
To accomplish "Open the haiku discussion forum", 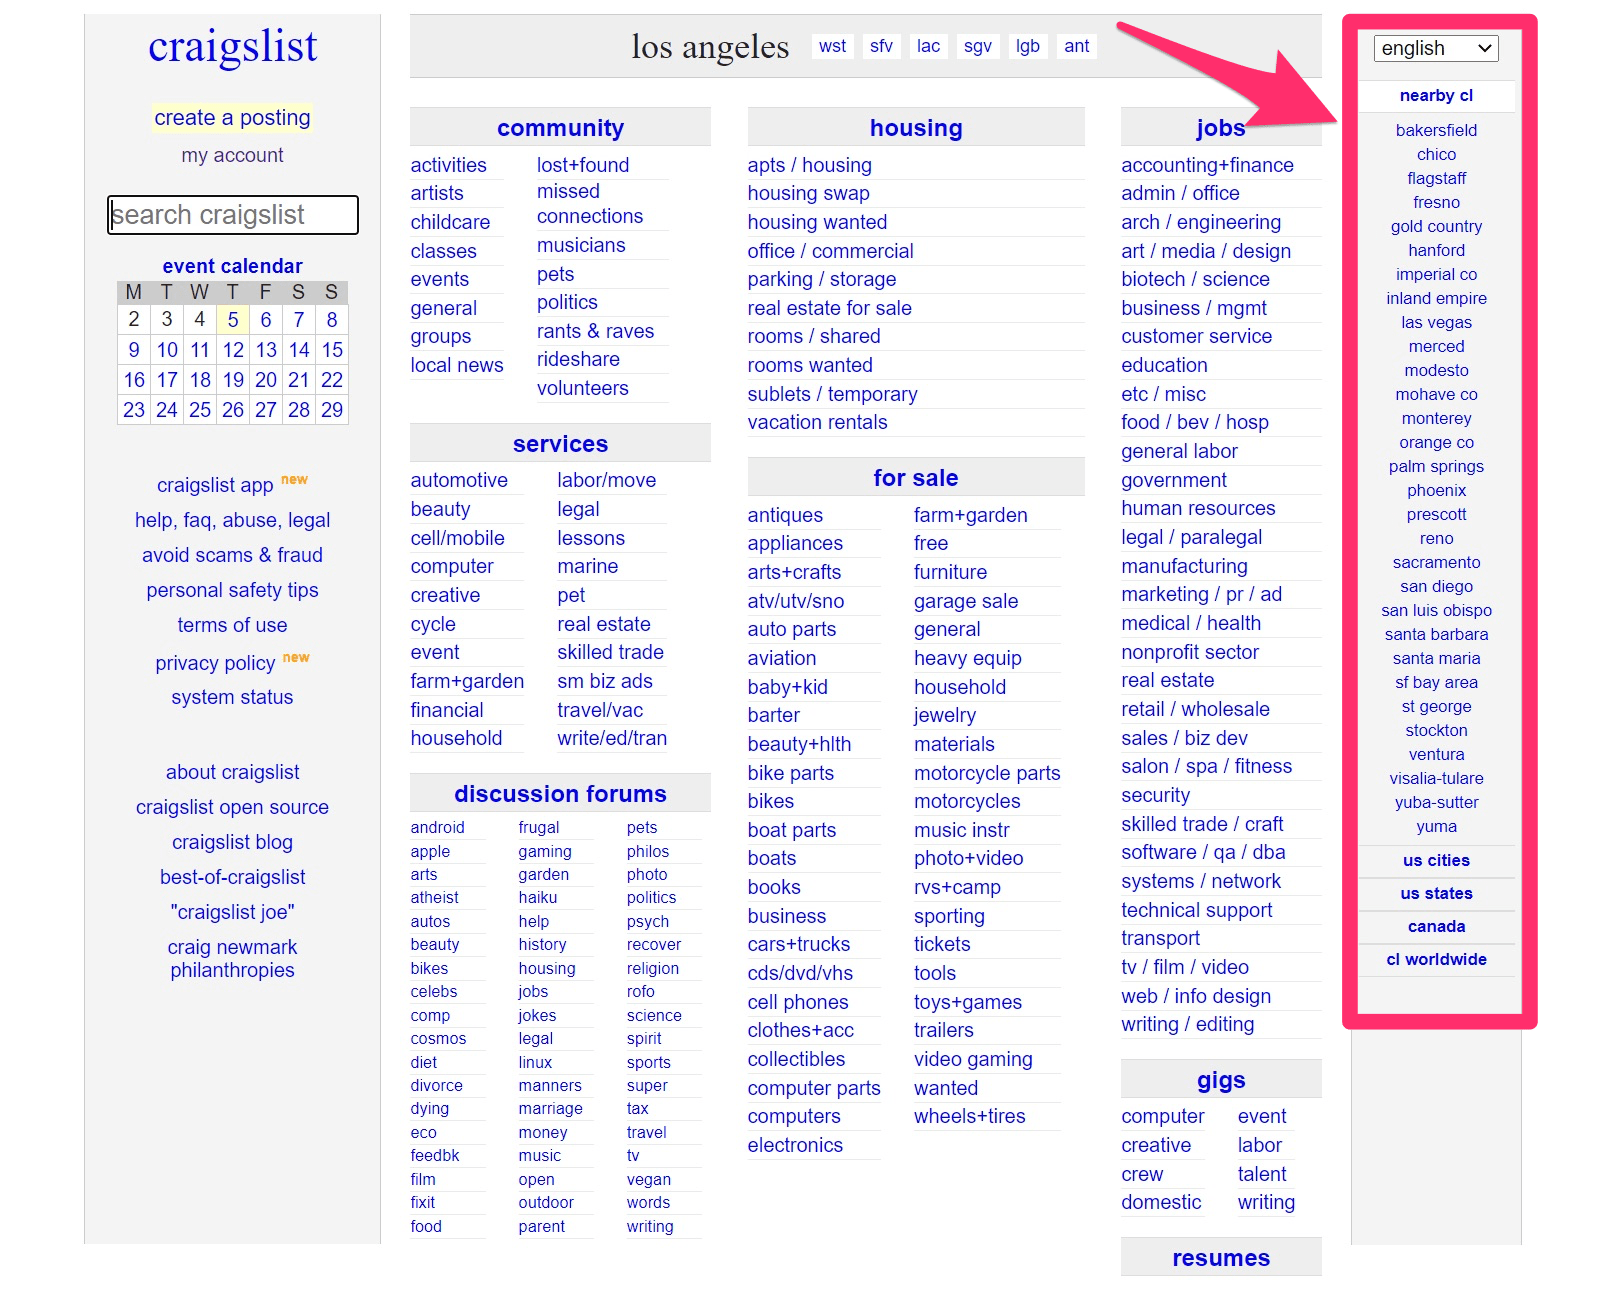I will (537, 898).
